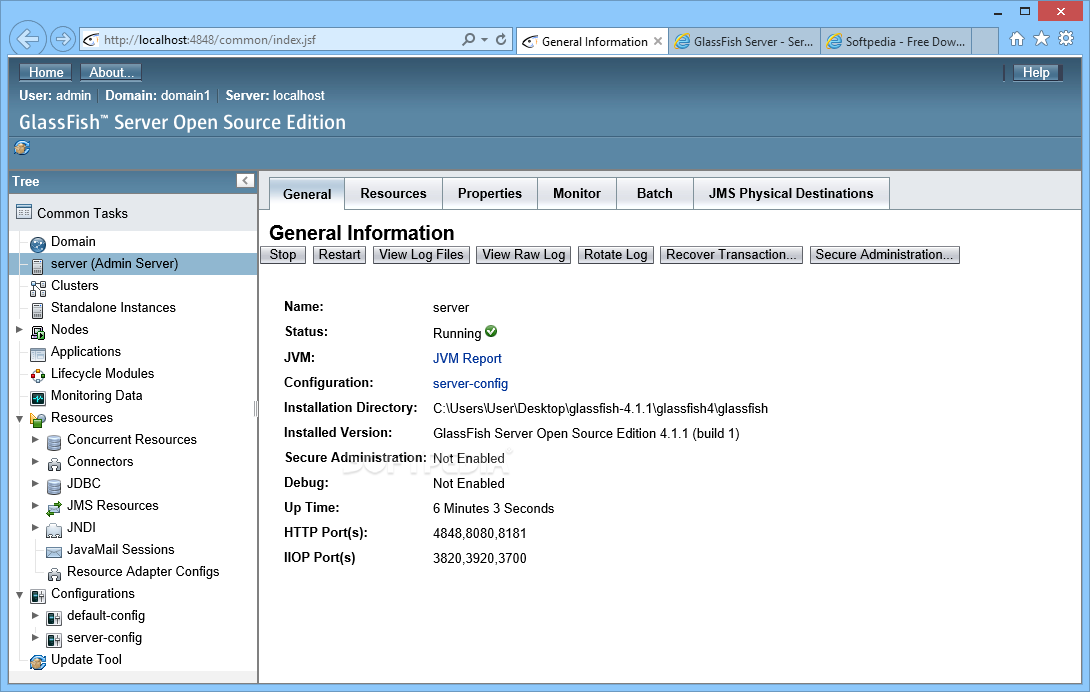Click View Log Files button
The image size is (1090, 692).
(421, 255)
